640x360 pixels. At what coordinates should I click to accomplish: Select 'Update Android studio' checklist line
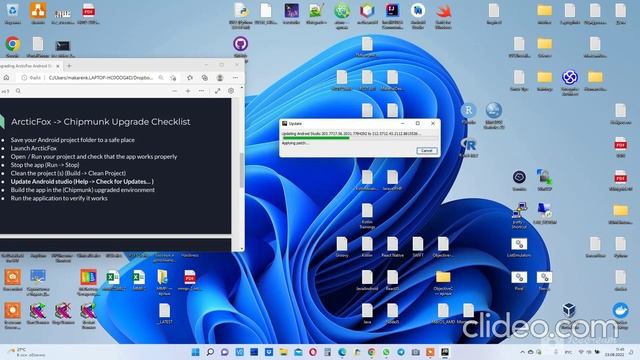click(82, 182)
